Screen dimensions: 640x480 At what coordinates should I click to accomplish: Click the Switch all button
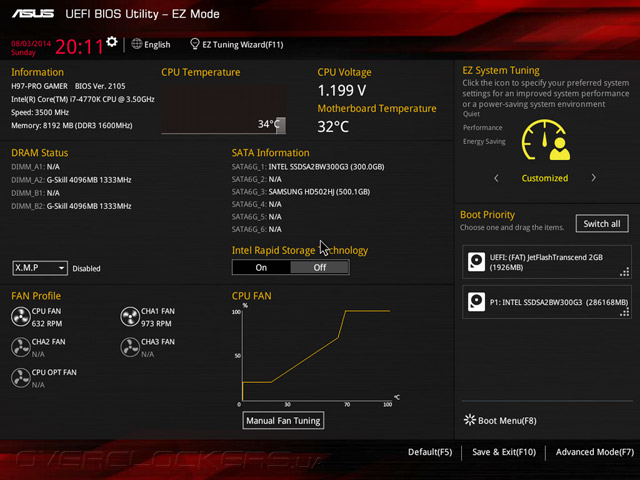(x=602, y=224)
